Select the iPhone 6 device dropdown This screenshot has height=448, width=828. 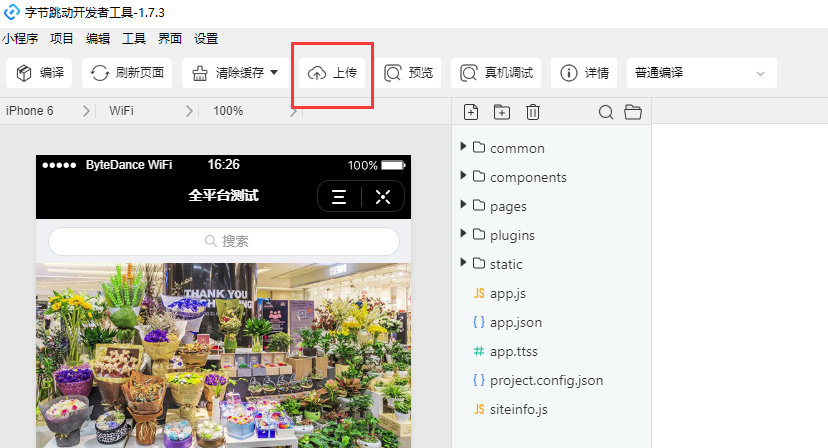pyautogui.click(x=48, y=111)
